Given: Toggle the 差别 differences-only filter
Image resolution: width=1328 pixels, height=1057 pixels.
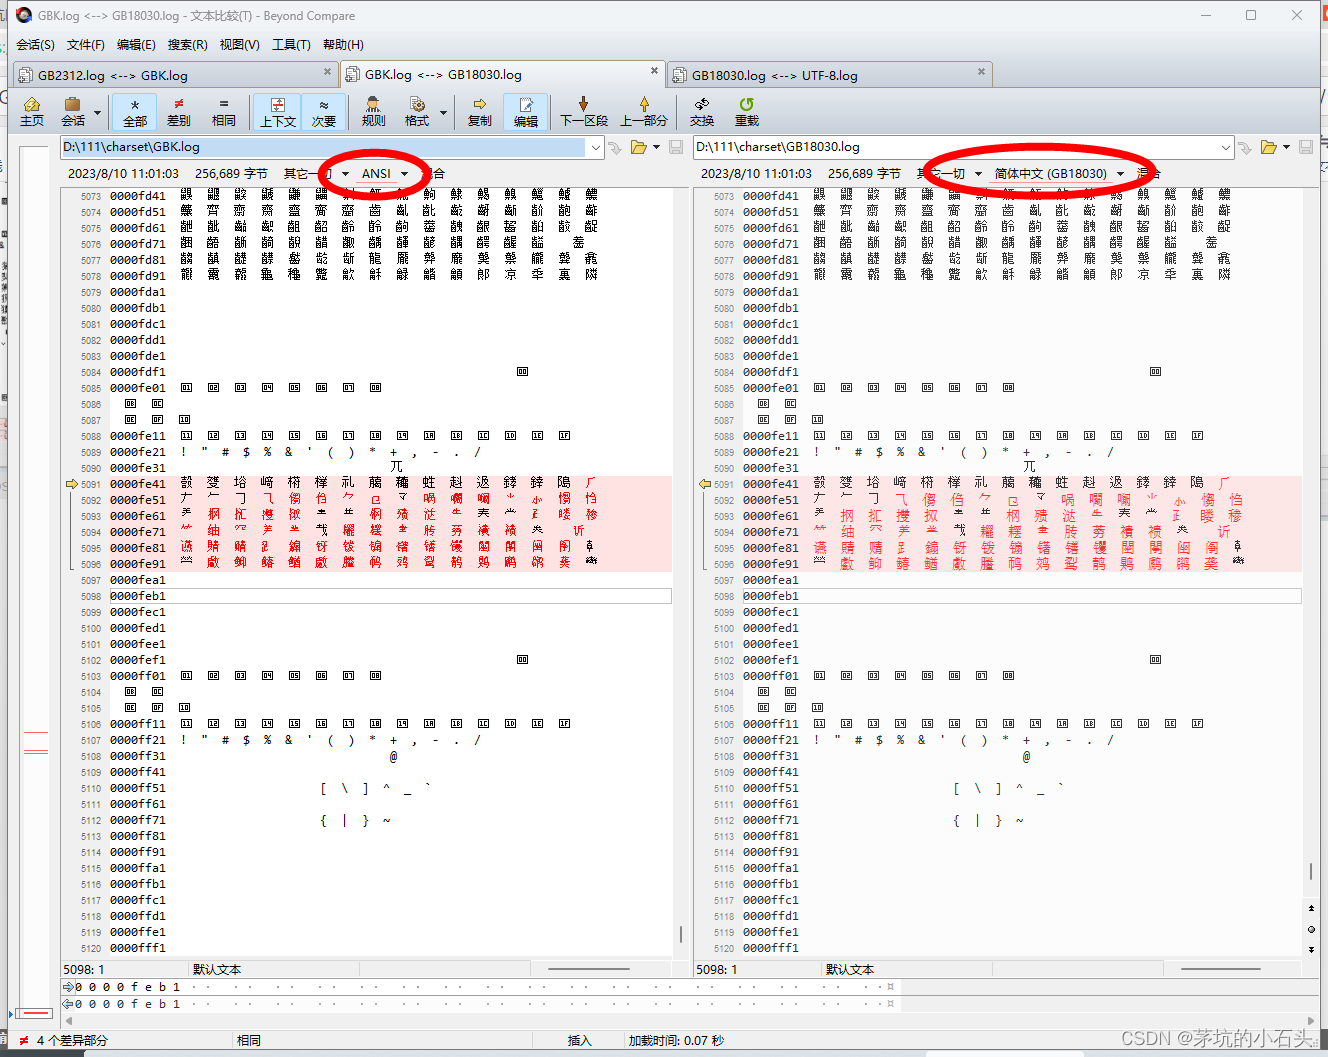Looking at the screenshot, I should (x=179, y=111).
